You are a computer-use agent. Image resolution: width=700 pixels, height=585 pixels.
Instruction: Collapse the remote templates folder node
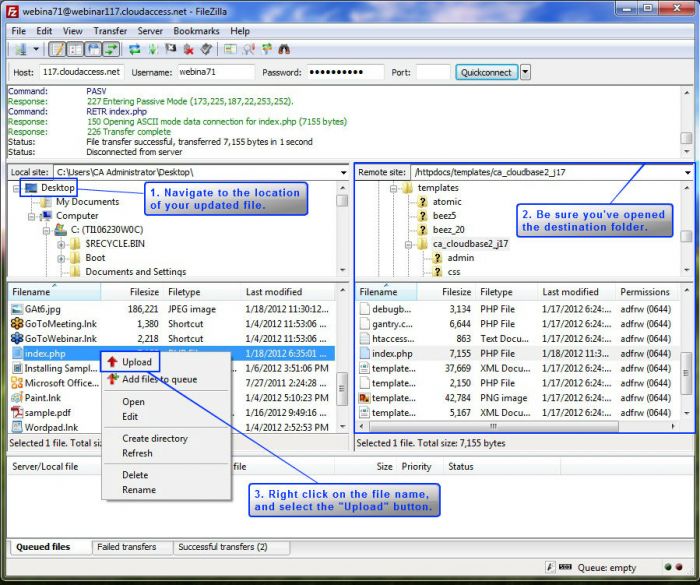click(x=393, y=188)
